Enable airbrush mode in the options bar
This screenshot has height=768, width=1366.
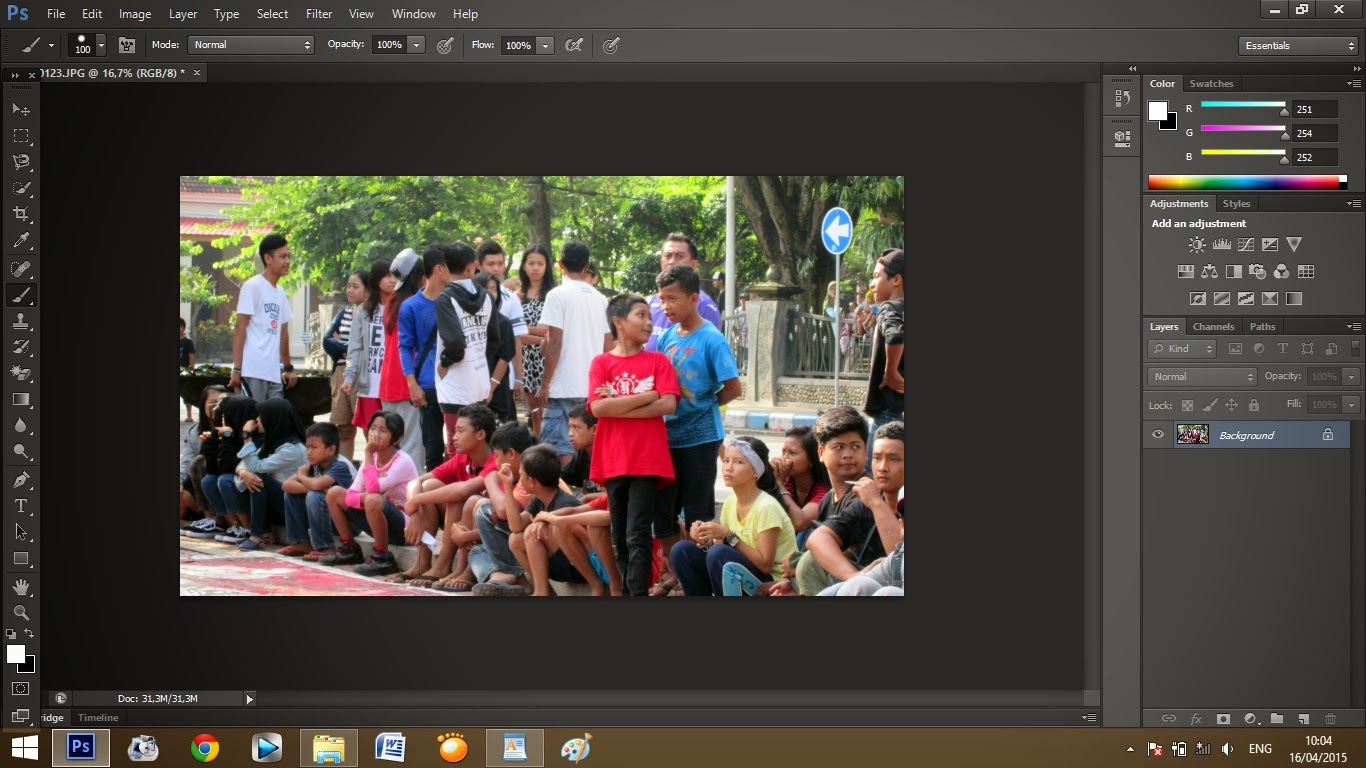[575, 45]
